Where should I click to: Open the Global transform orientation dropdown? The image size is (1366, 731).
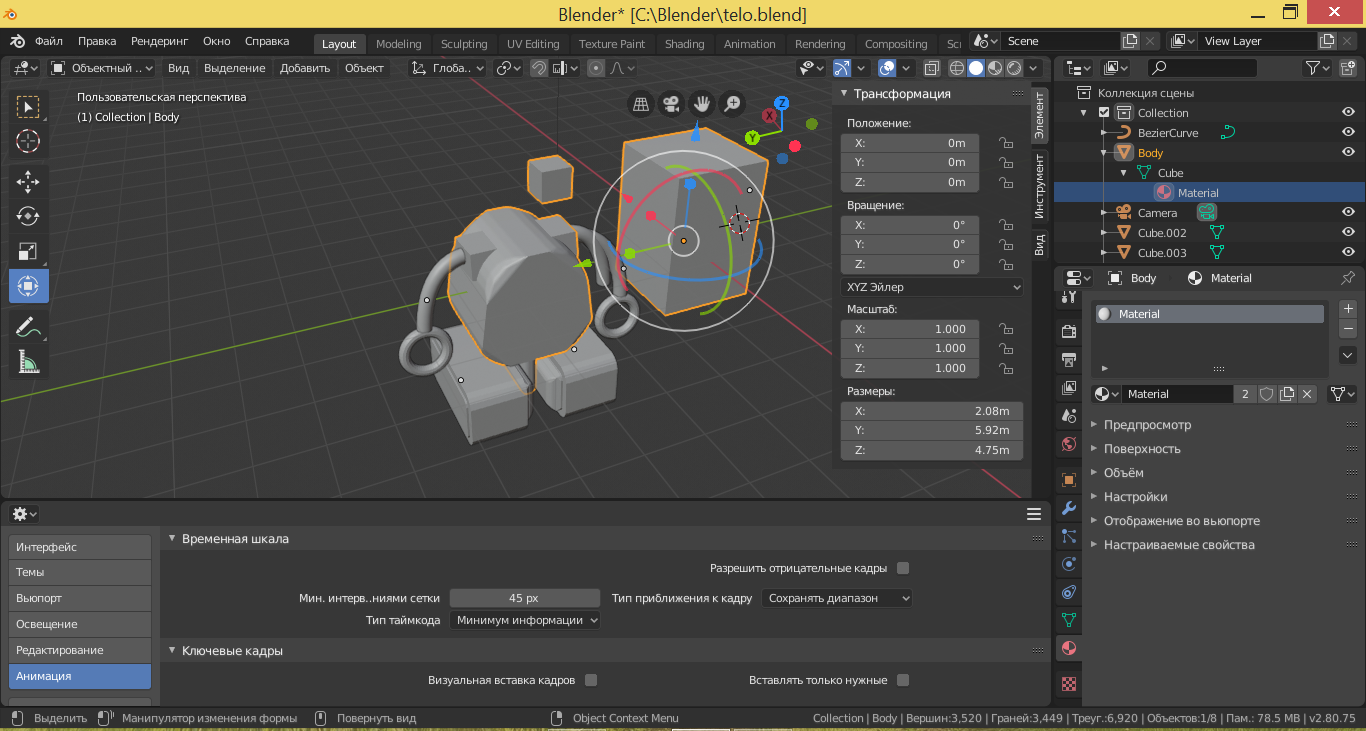click(448, 68)
